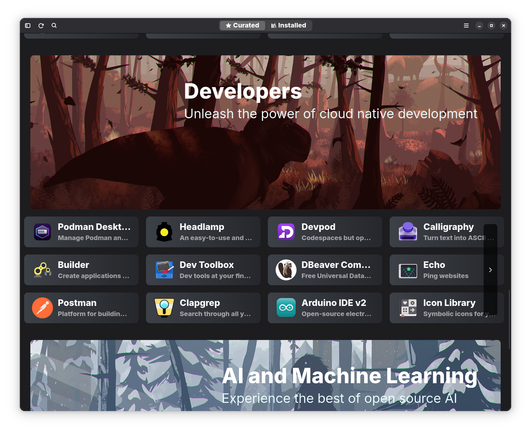531x433 pixels.
Task: Click the Devpod purple icon
Action: pos(286,232)
